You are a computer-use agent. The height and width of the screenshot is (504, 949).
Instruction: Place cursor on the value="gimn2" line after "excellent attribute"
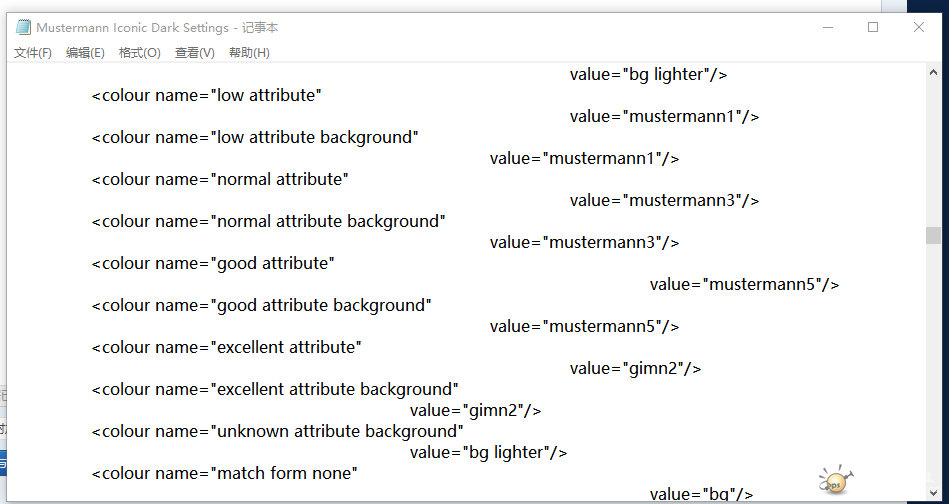coord(635,369)
